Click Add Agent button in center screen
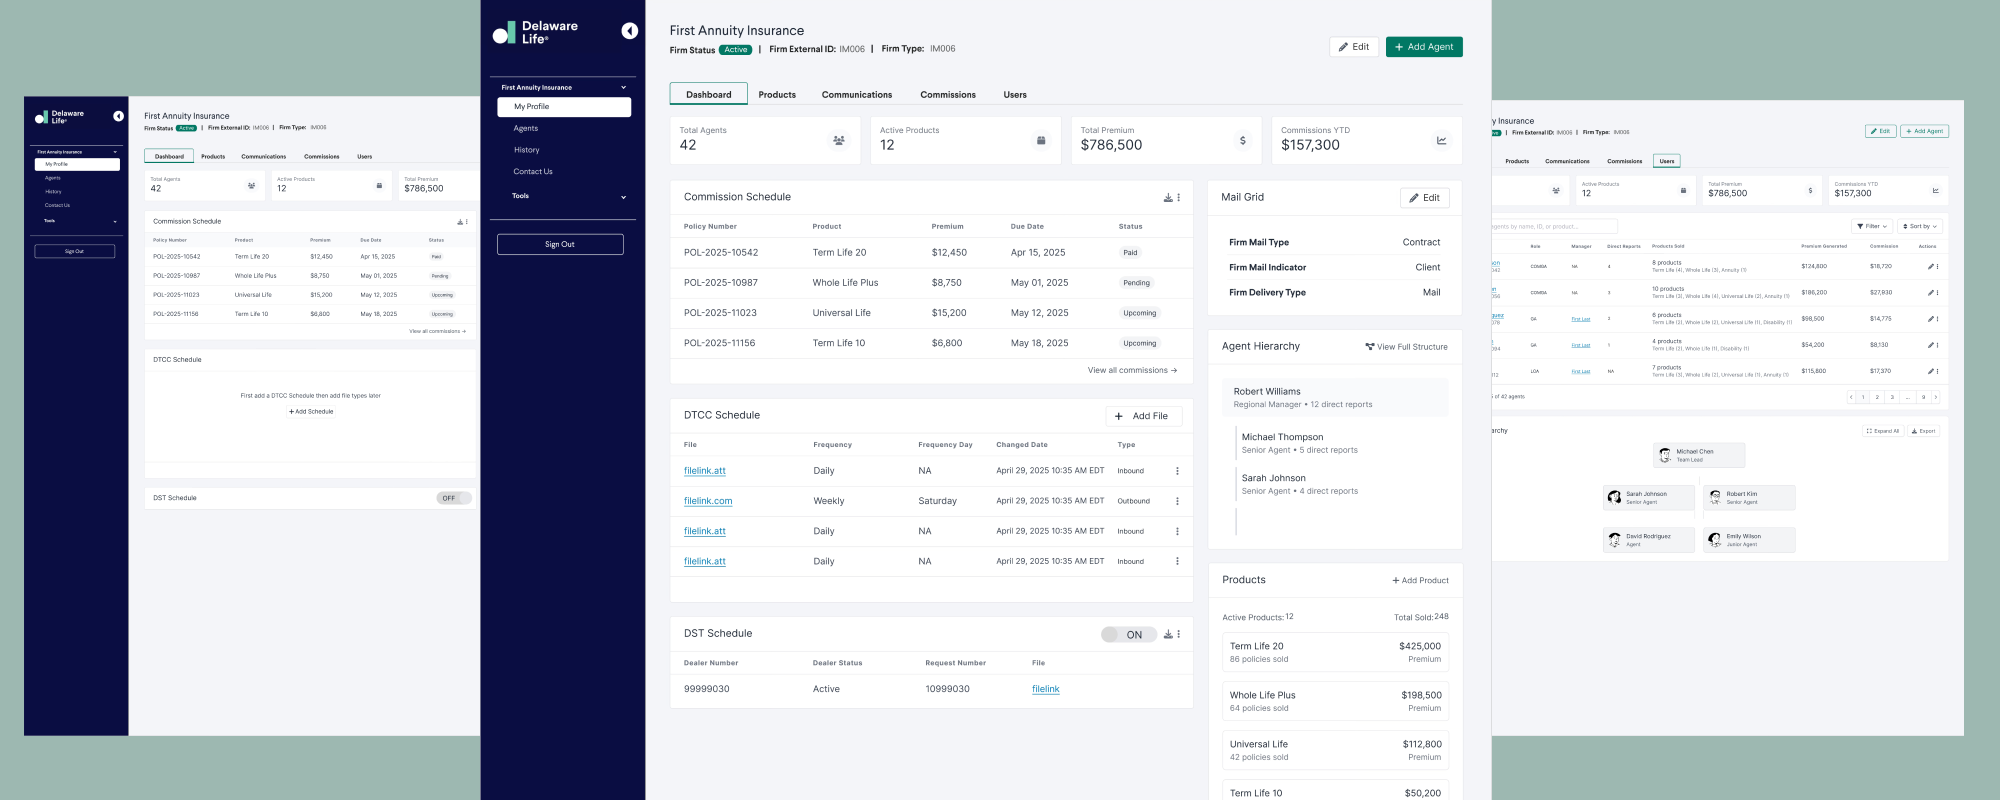 [1424, 47]
